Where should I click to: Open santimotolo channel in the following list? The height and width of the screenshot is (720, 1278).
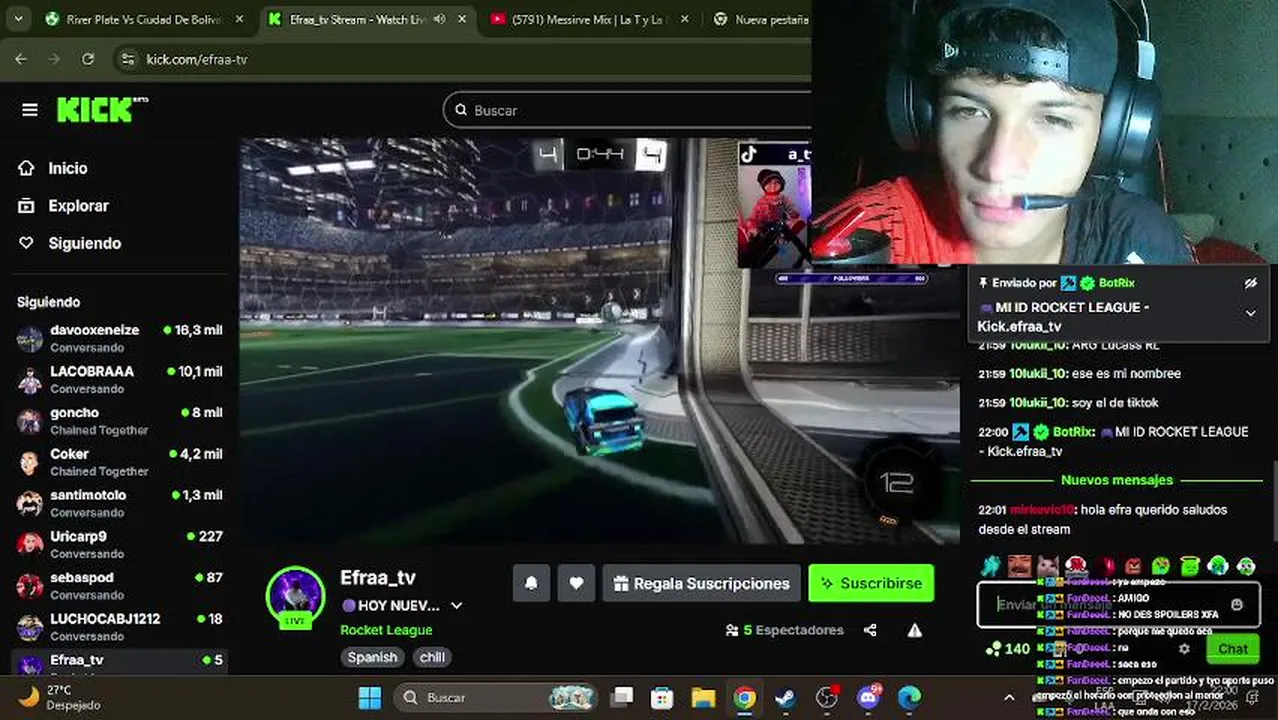pyautogui.click(x=120, y=503)
